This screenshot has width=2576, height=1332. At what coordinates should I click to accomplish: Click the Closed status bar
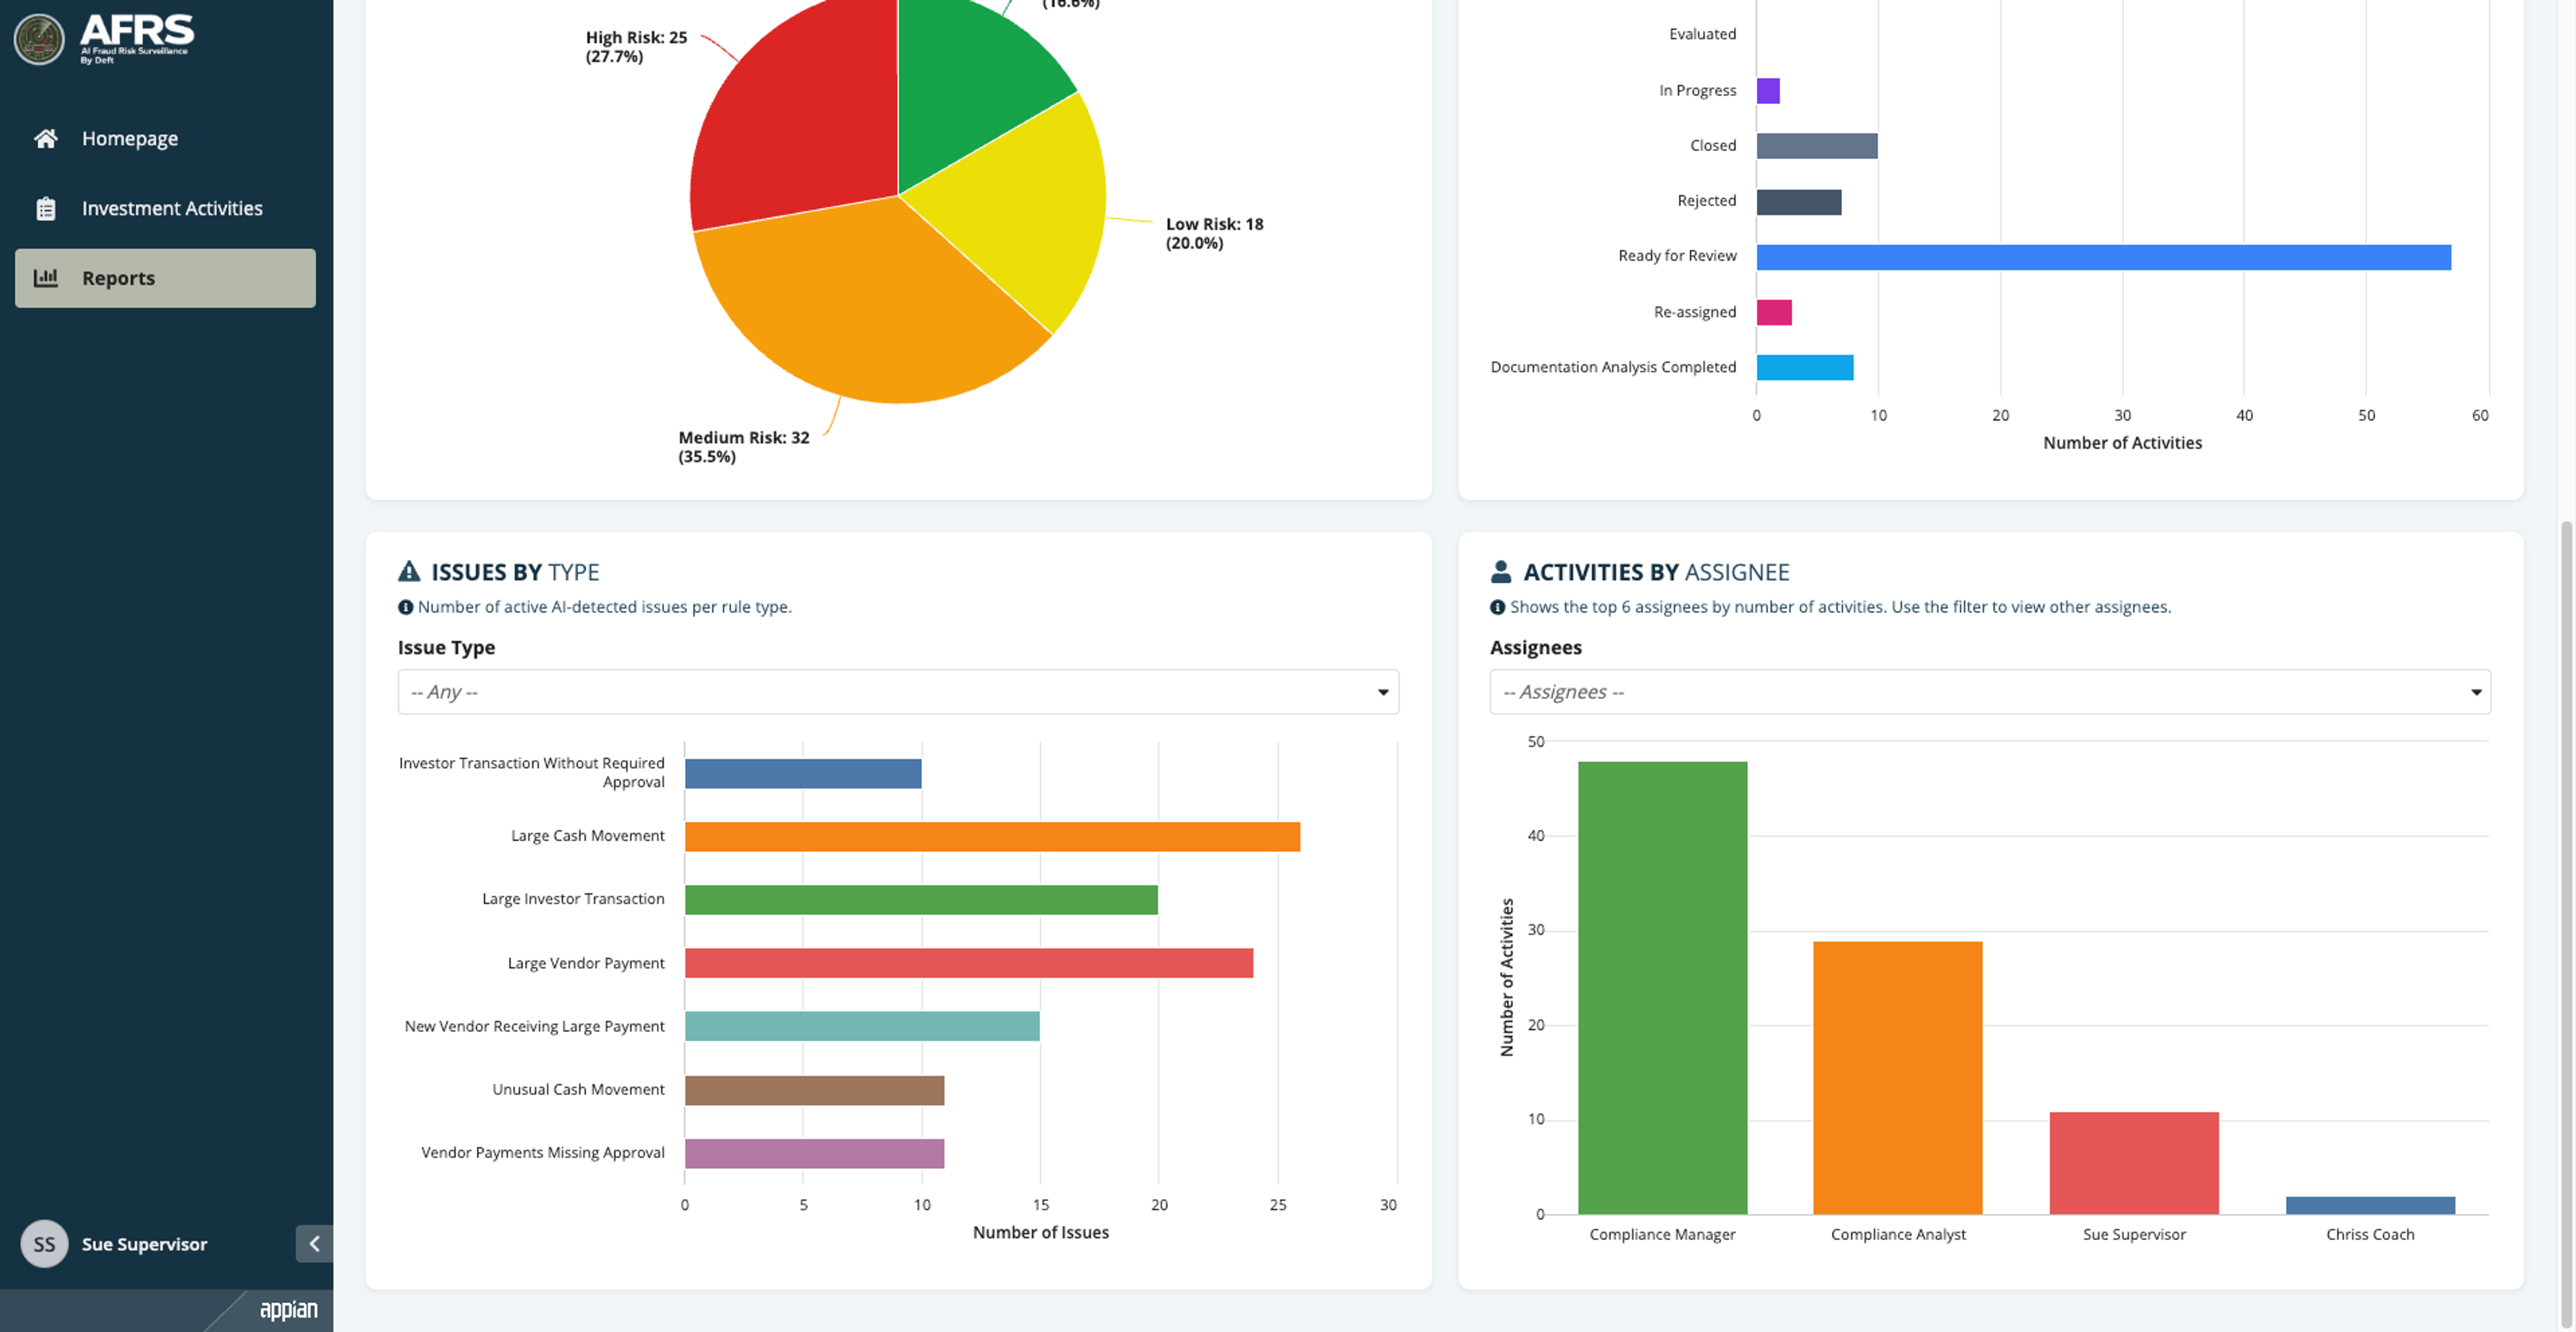point(1817,146)
